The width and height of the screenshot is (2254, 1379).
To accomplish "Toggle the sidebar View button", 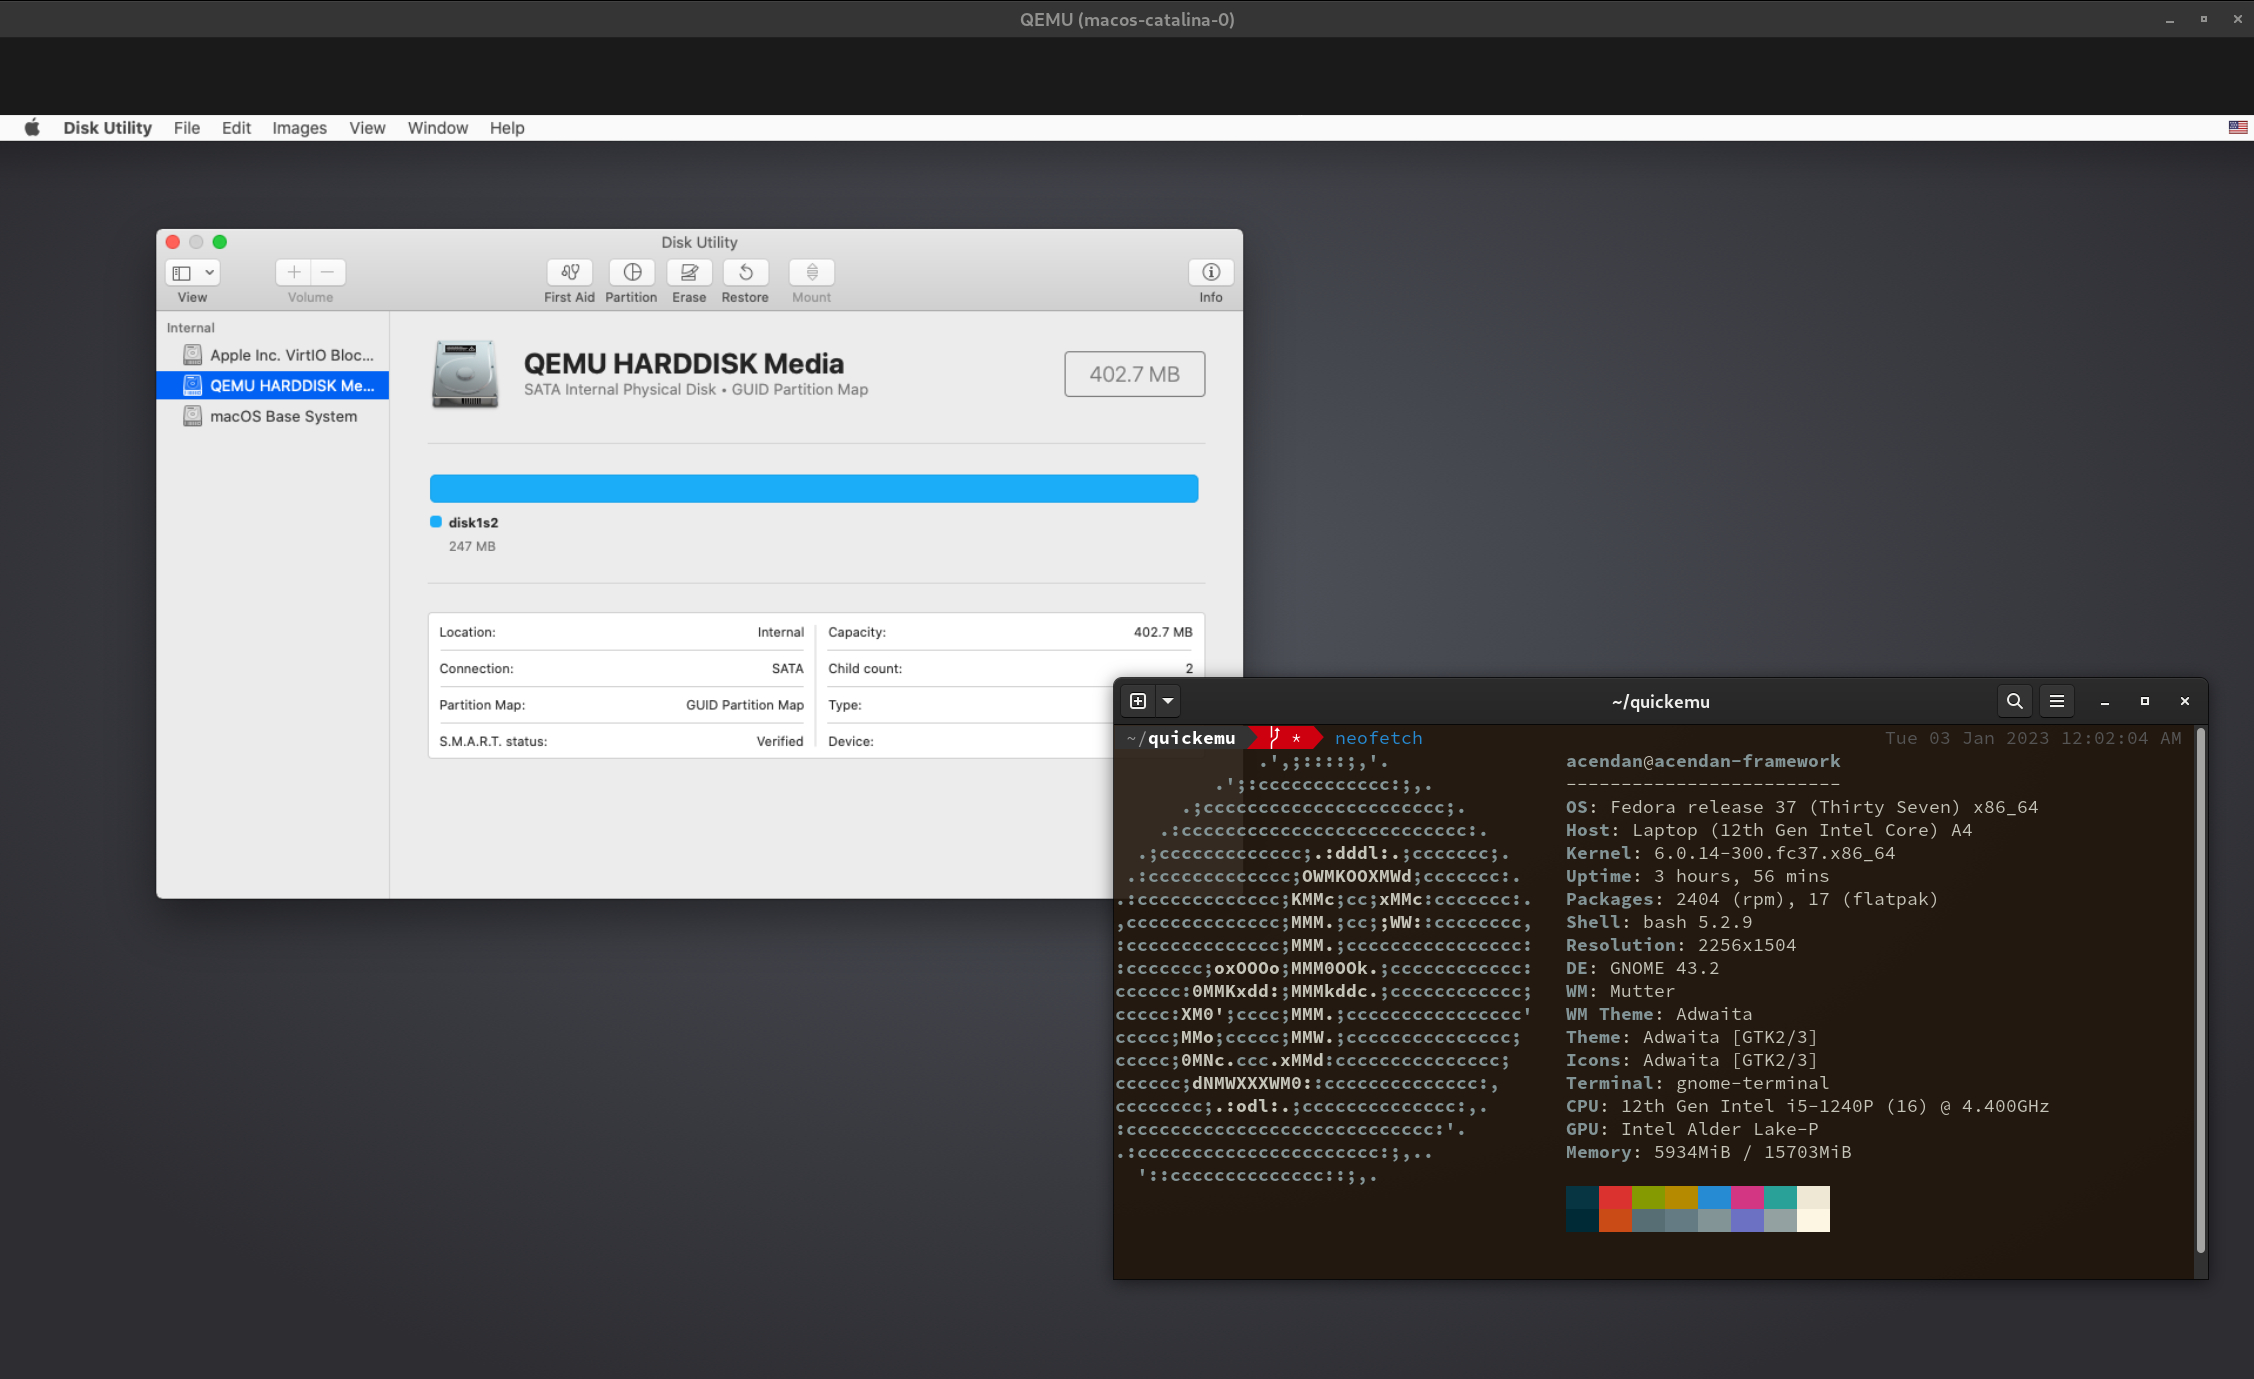I will point(182,272).
